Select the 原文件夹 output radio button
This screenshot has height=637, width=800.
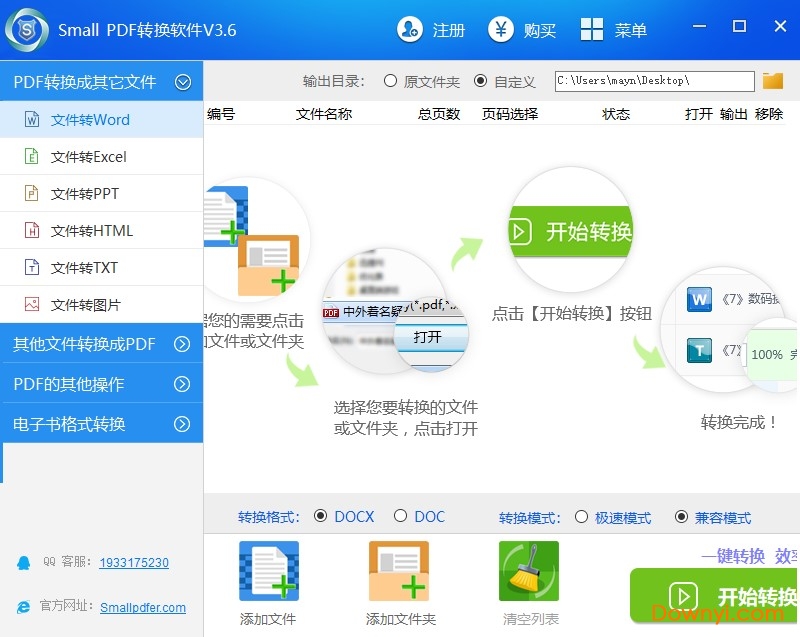click(x=390, y=81)
